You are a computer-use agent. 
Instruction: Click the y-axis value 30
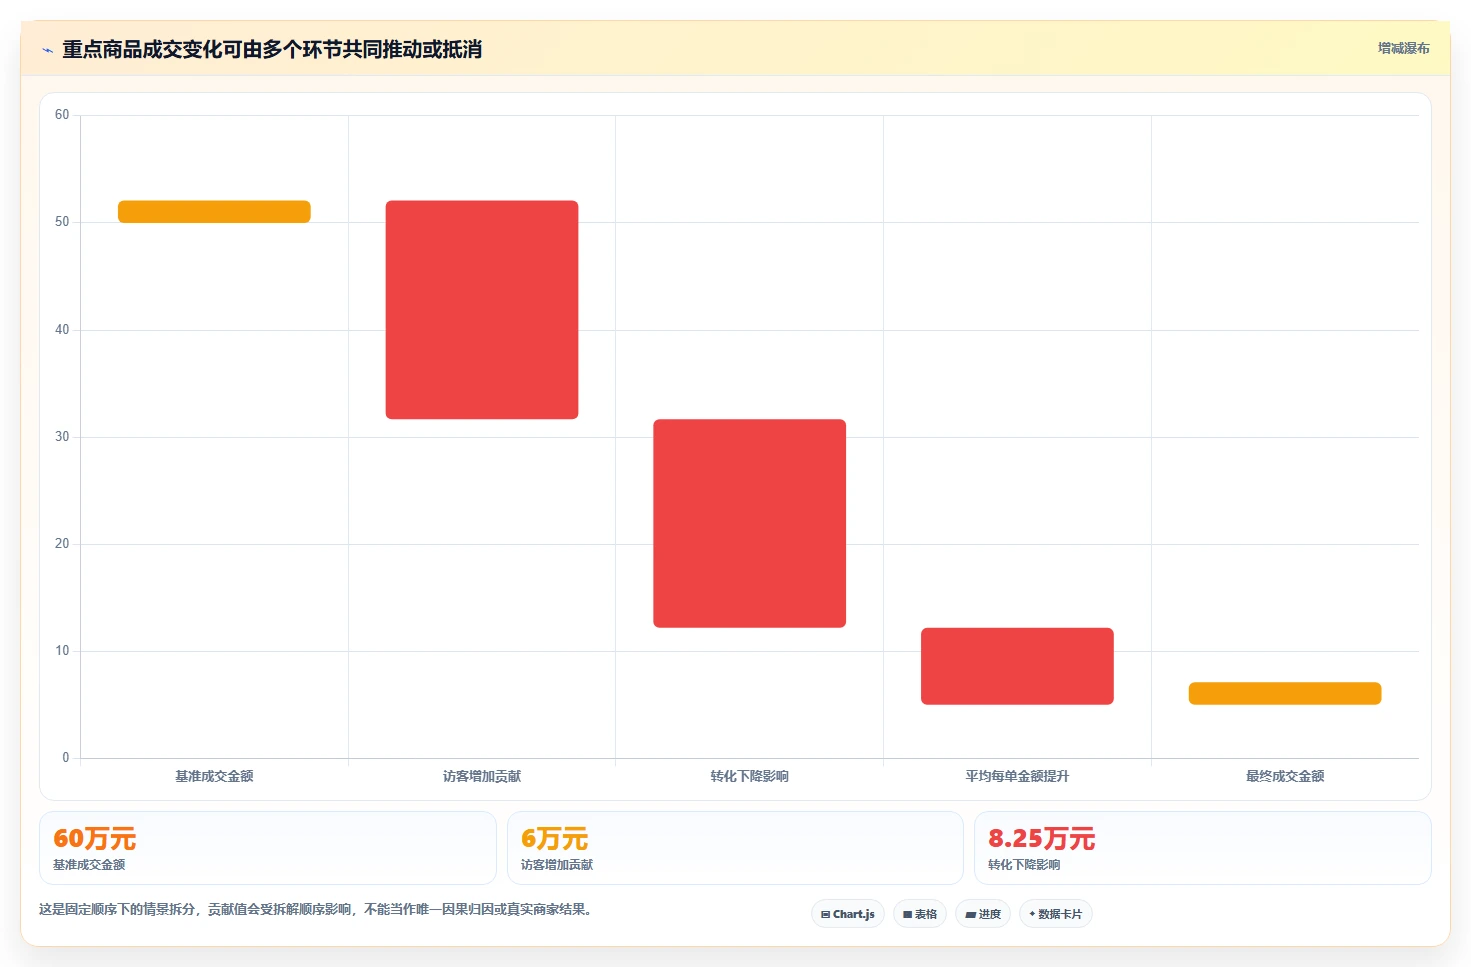pos(62,437)
